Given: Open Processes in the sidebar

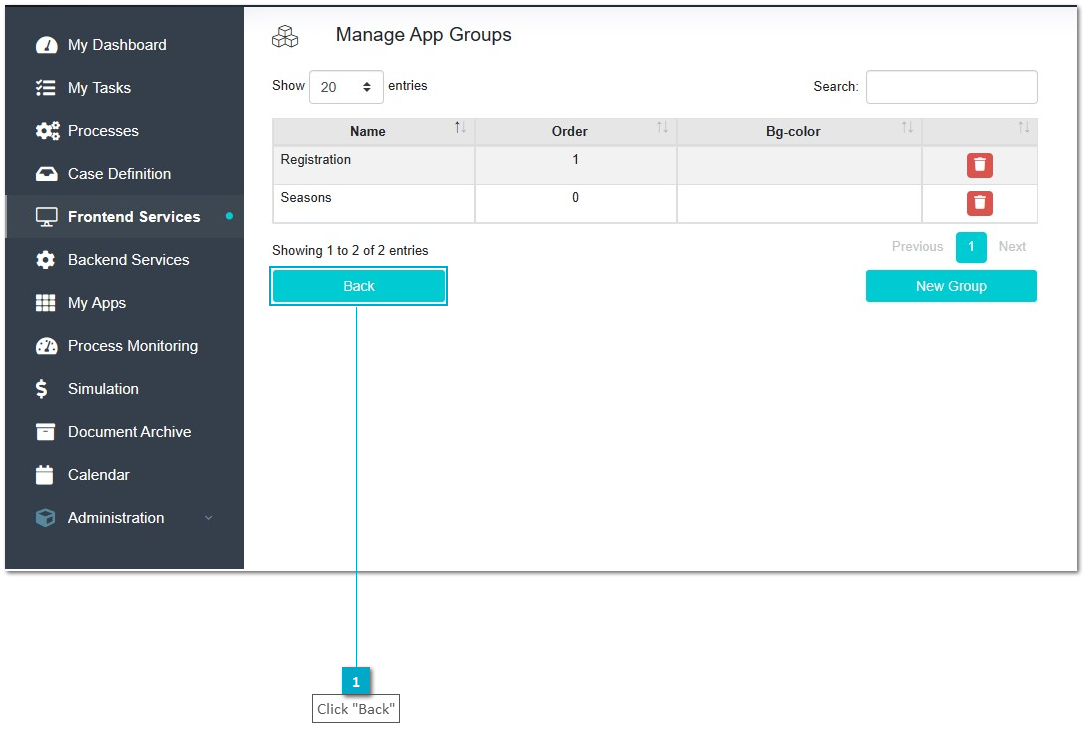Looking at the screenshot, I should click(103, 131).
